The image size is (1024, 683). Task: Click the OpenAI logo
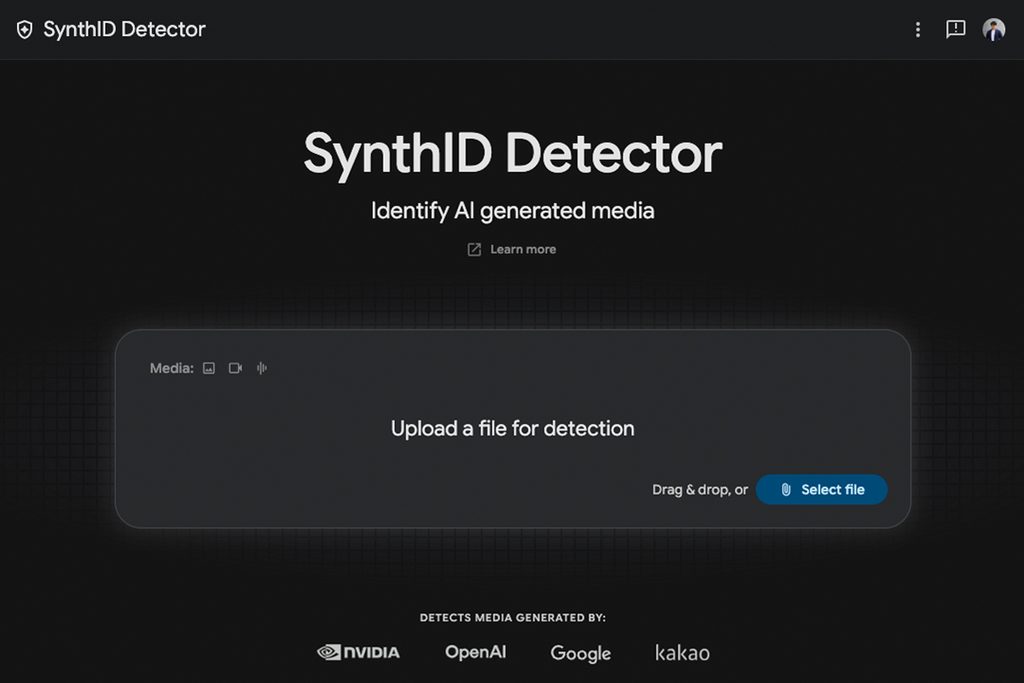click(475, 652)
